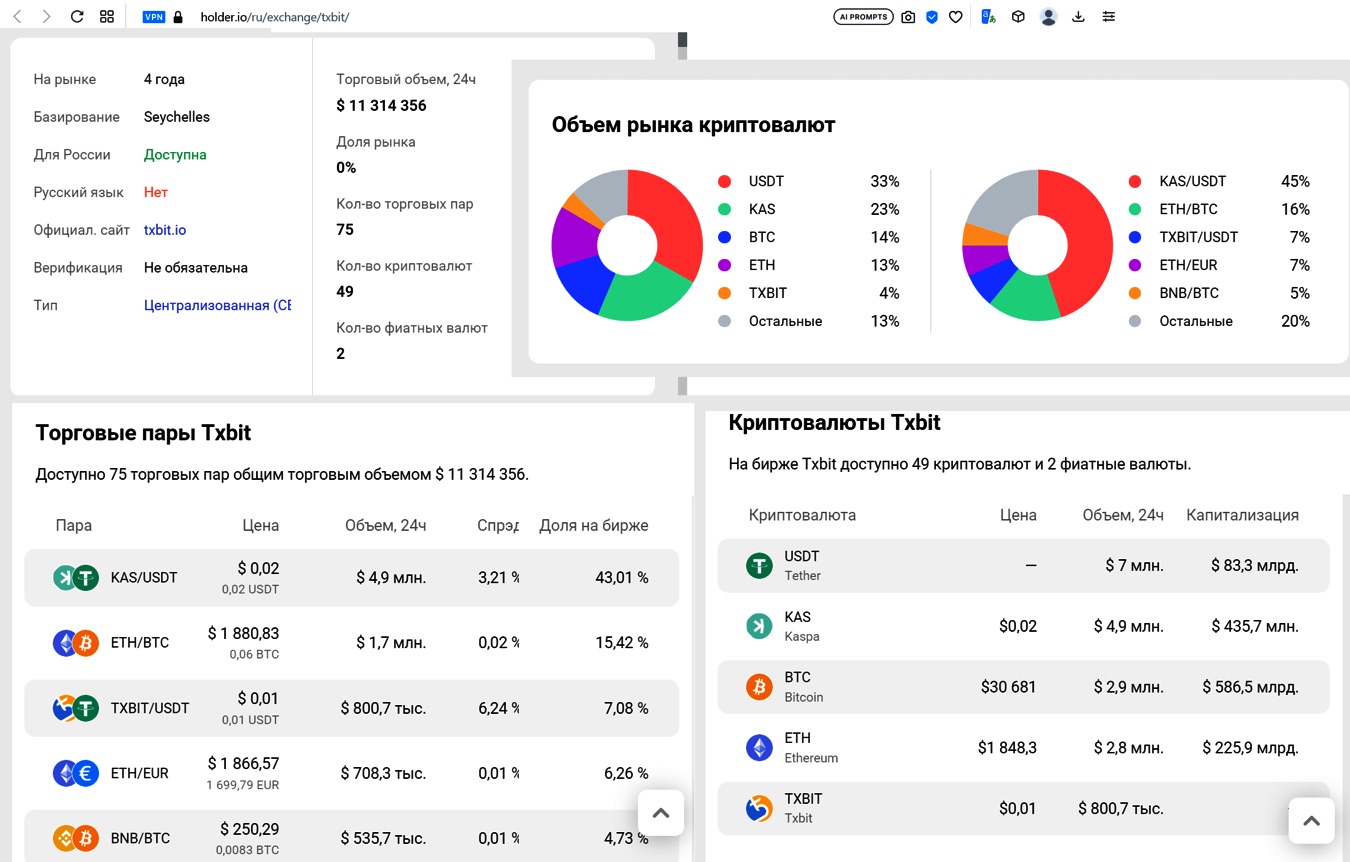The width and height of the screenshot is (1350, 862).
Task: Open the profile avatar icon
Action: click(x=1048, y=17)
